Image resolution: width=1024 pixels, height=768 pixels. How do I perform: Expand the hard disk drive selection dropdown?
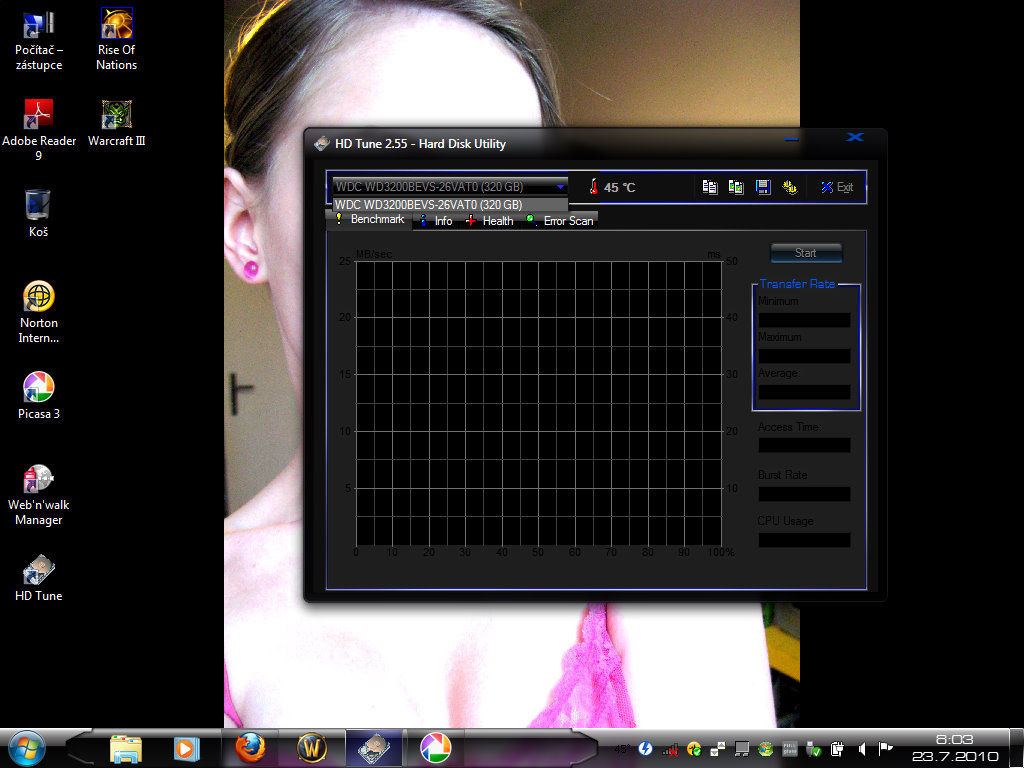click(561, 186)
